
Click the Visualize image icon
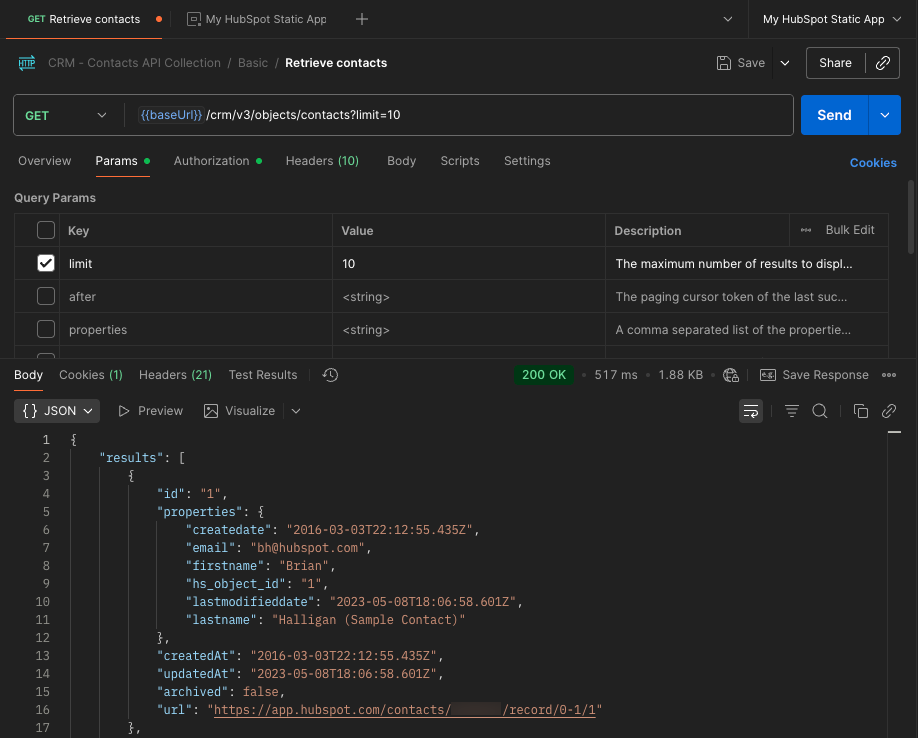(x=211, y=411)
